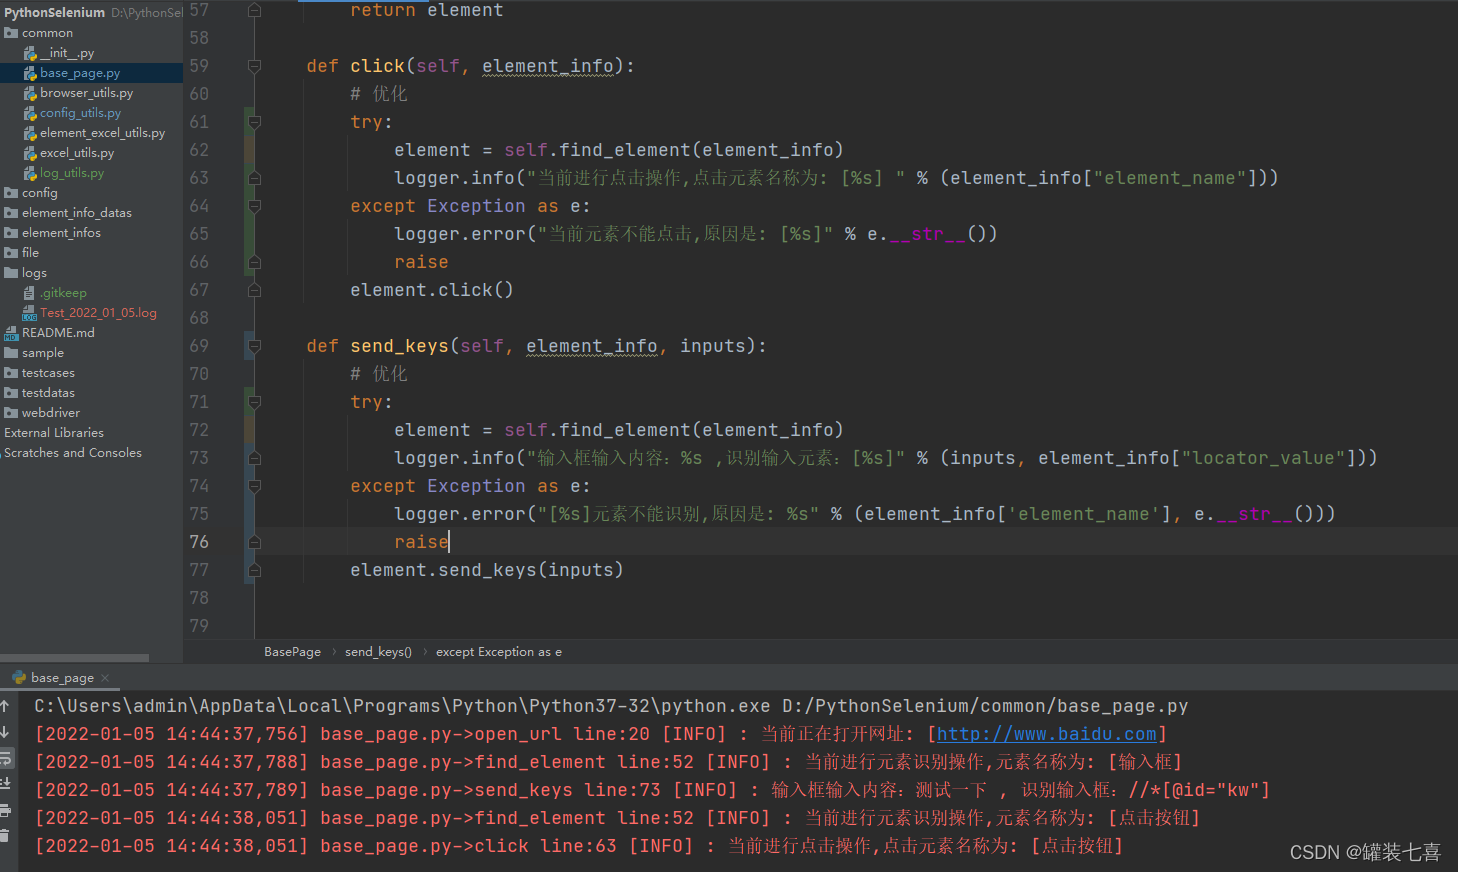Click the Python icon on the base_page run tab
This screenshot has height=872, width=1458.
pyautogui.click(x=19, y=678)
